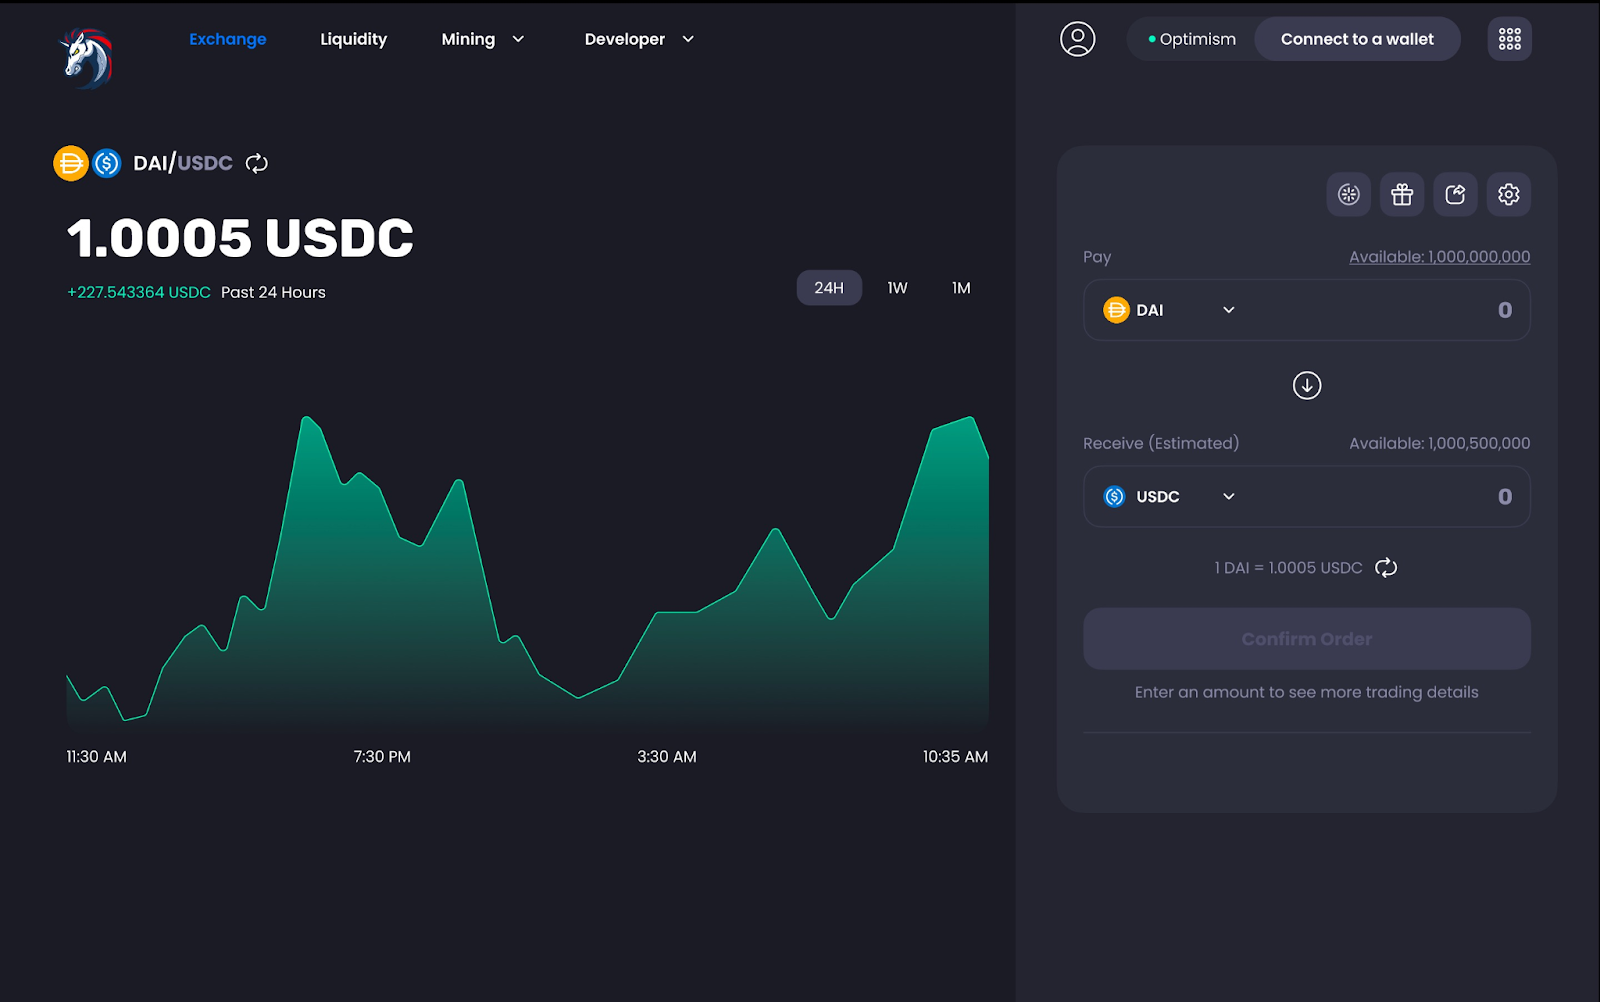
Task: Flip the DAI/USDC pair with the swap icon
Action: (x=257, y=163)
